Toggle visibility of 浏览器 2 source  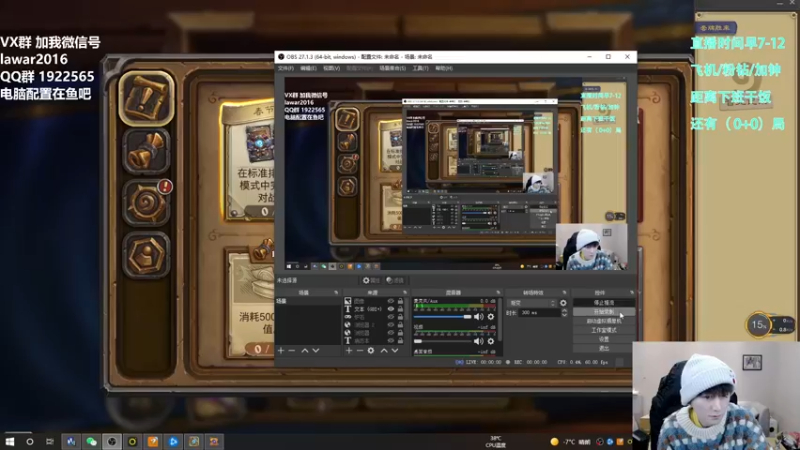tap(391, 324)
